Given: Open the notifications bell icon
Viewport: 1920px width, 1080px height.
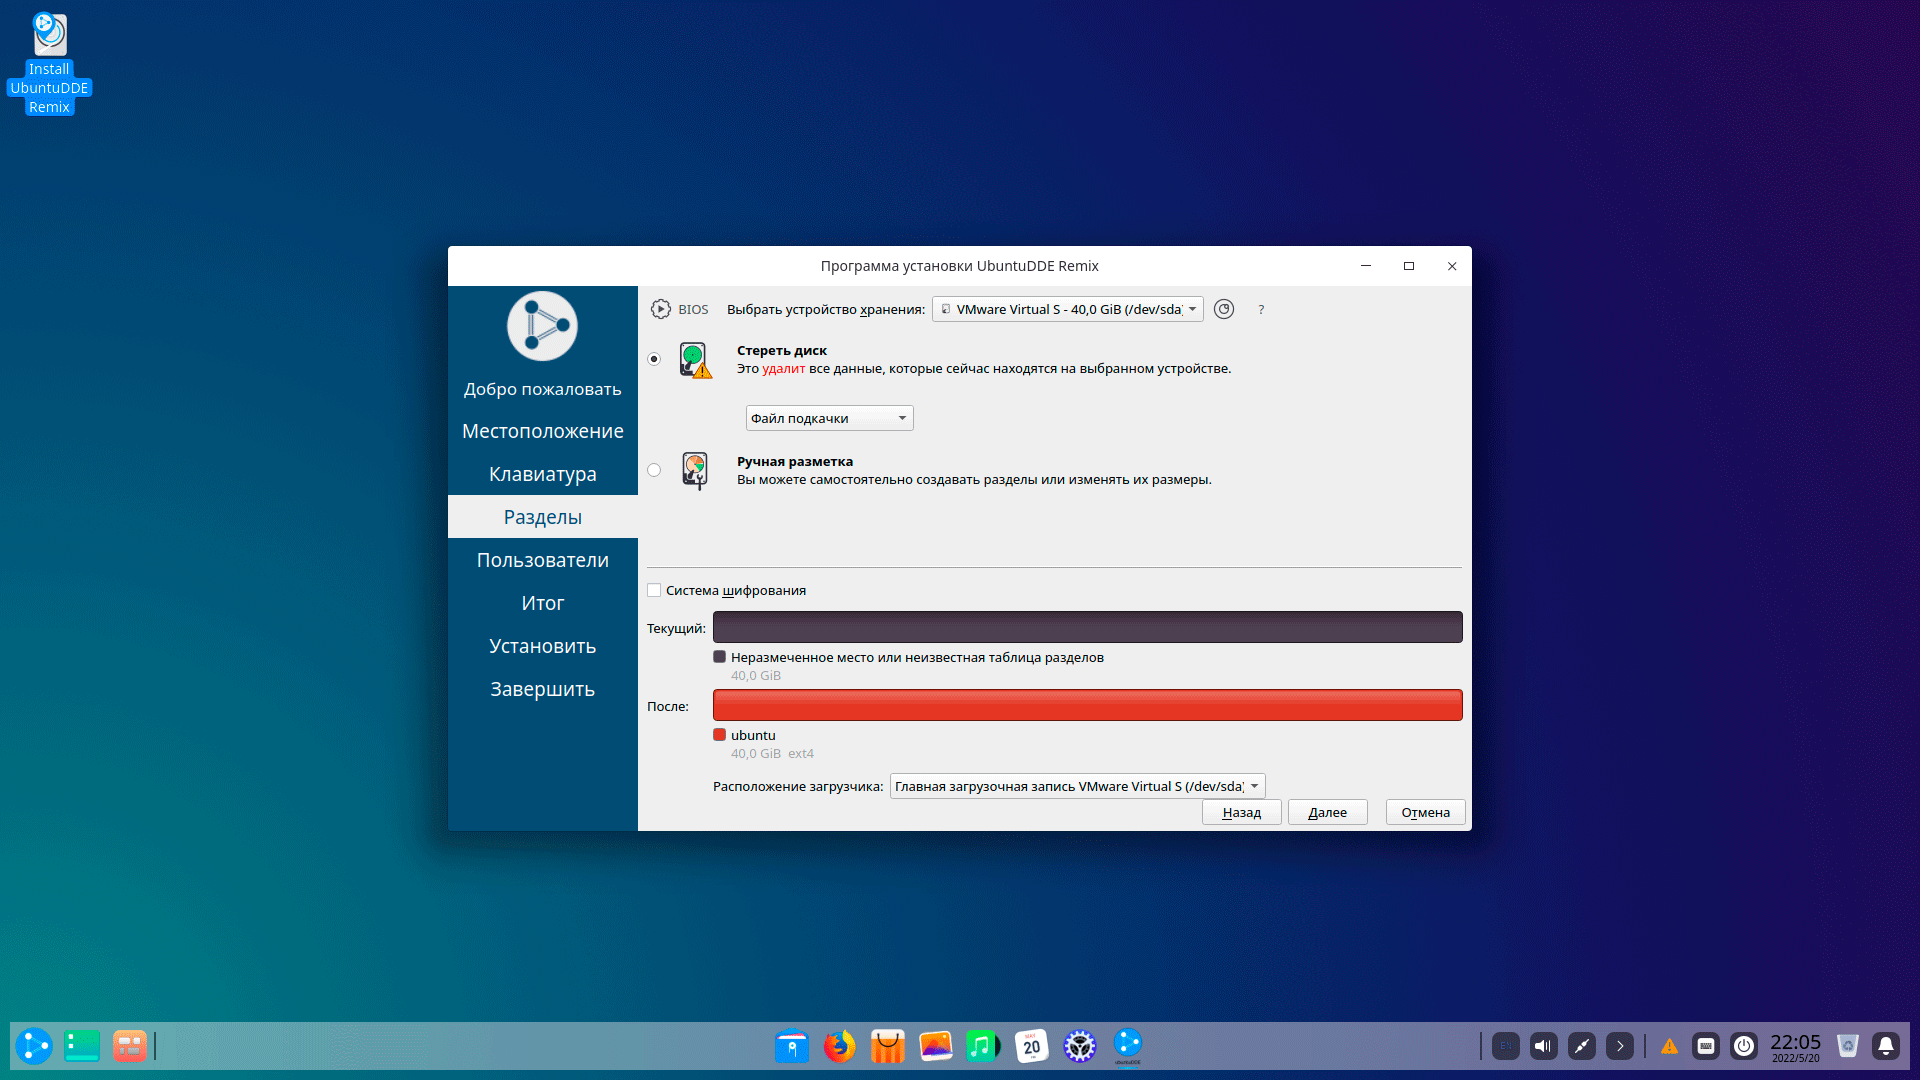Looking at the screenshot, I should [x=1886, y=1046].
